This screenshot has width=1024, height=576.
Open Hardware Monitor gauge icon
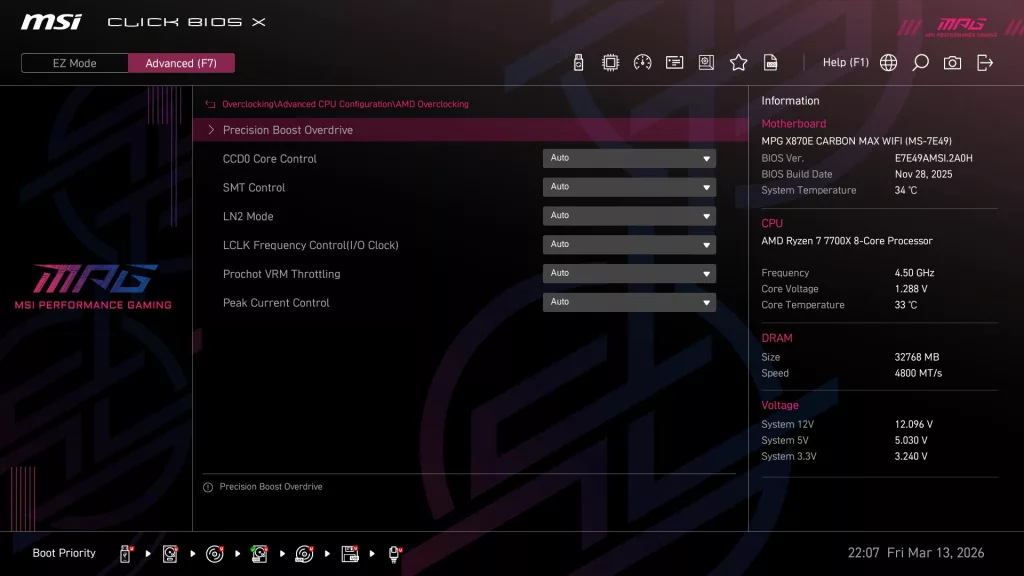(x=642, y=62)
